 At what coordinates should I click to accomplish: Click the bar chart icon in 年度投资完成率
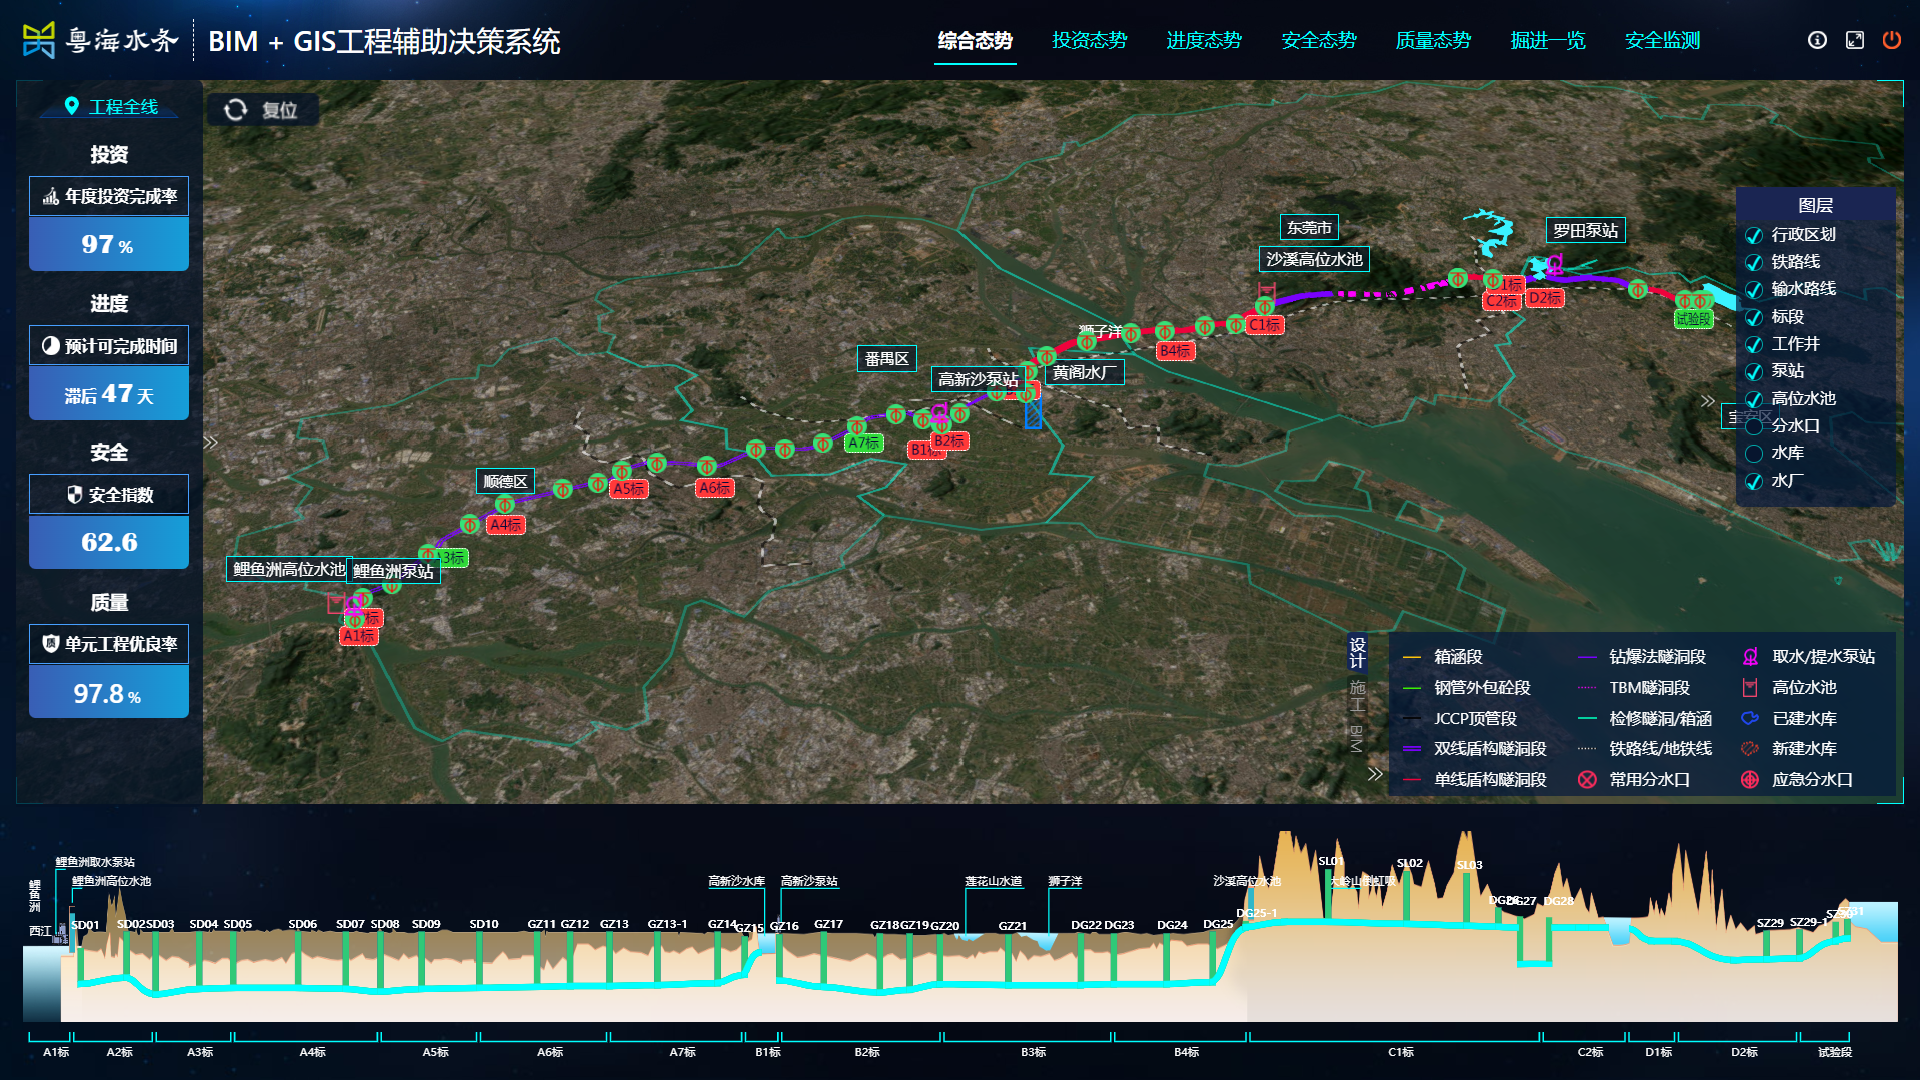(x=50, y=196)
